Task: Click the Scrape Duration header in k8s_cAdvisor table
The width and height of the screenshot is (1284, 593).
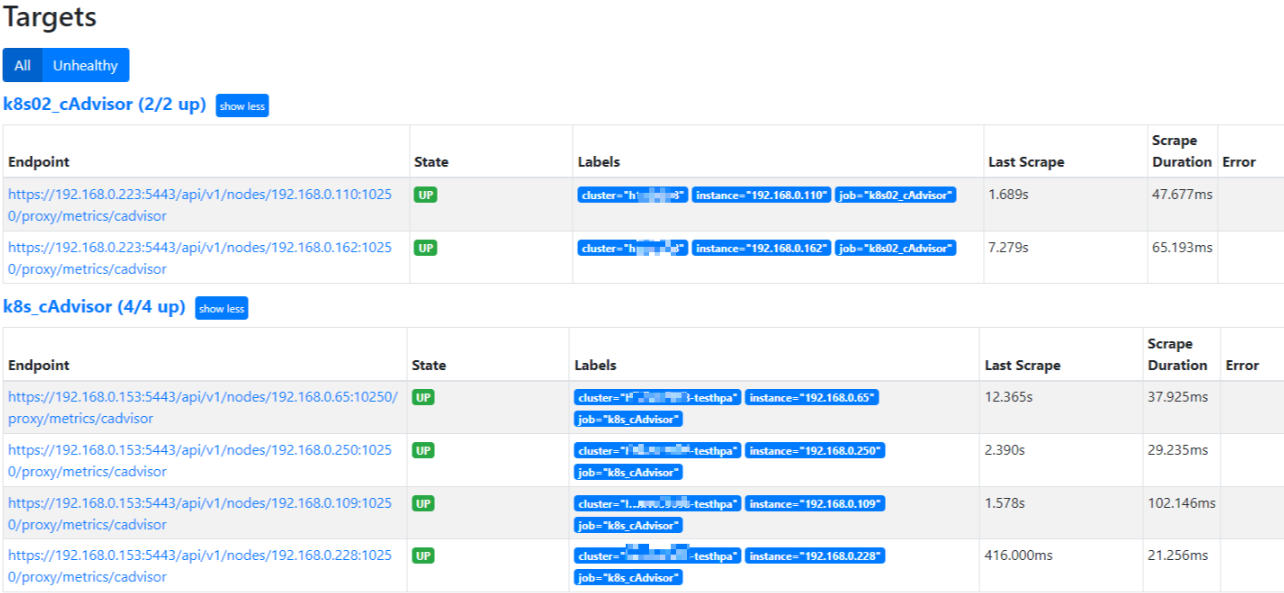Action: 1178,354
